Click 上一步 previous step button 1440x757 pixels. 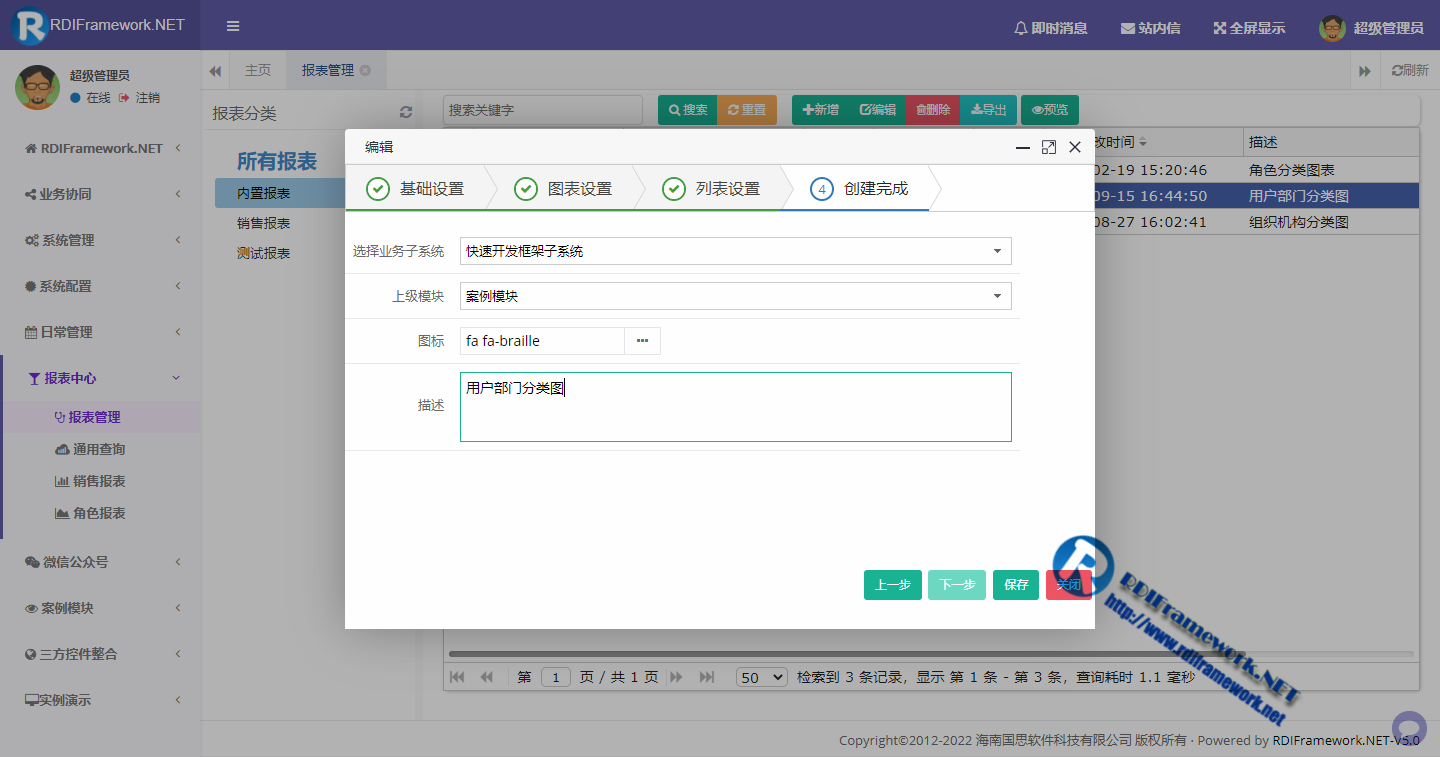[x=892, y=585]
